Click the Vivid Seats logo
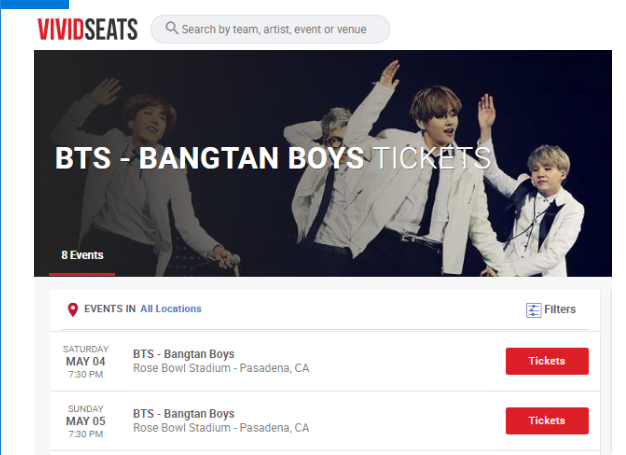 87,29
